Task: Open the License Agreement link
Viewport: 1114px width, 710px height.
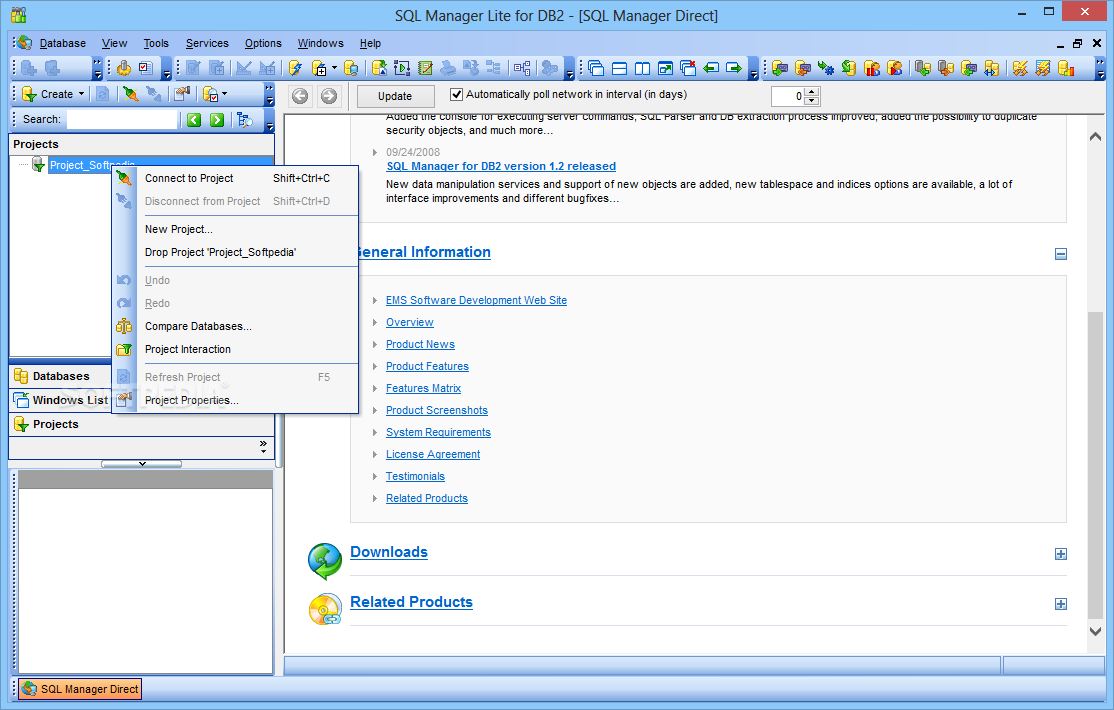Action: click(x=433, y=454)
